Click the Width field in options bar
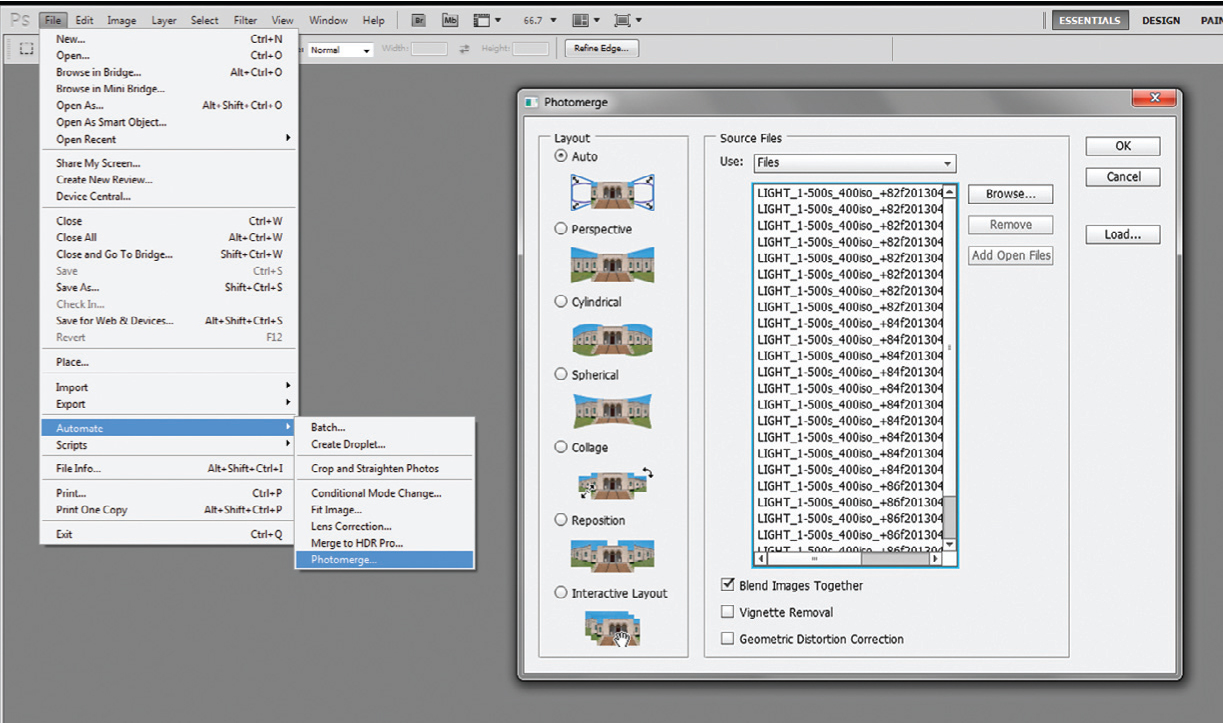 click(429, 49)
